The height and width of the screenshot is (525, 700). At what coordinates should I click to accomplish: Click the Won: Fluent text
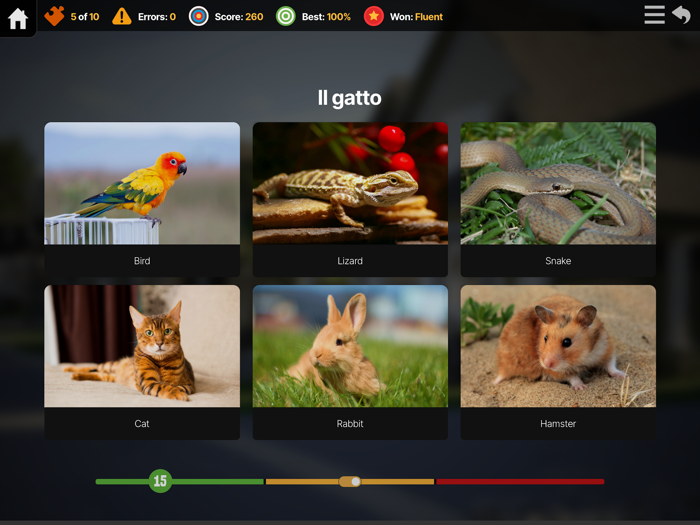click(417, 17)
